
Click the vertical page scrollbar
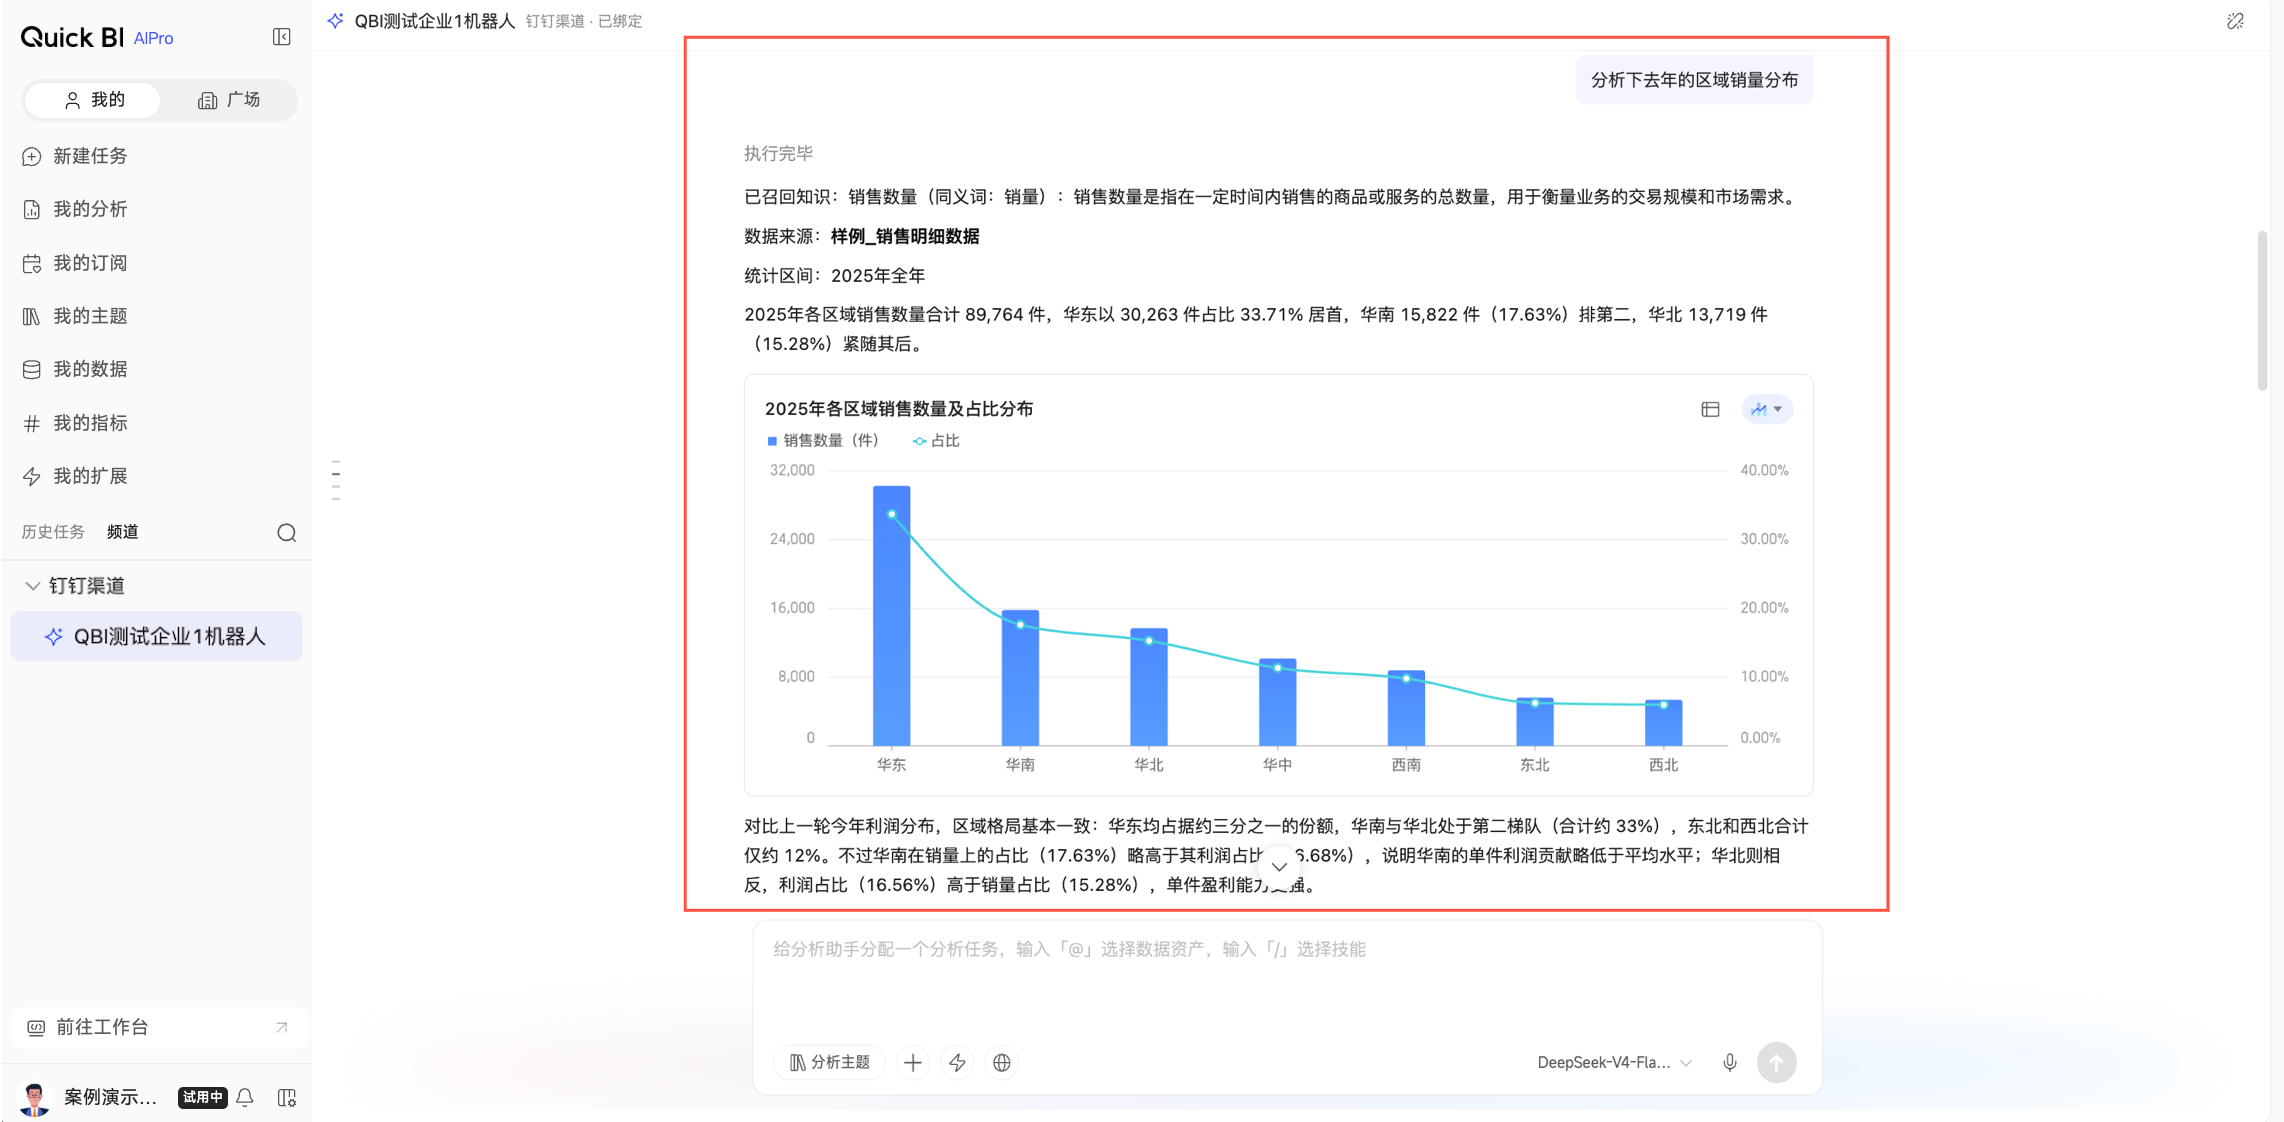(x=2262, y=310)
